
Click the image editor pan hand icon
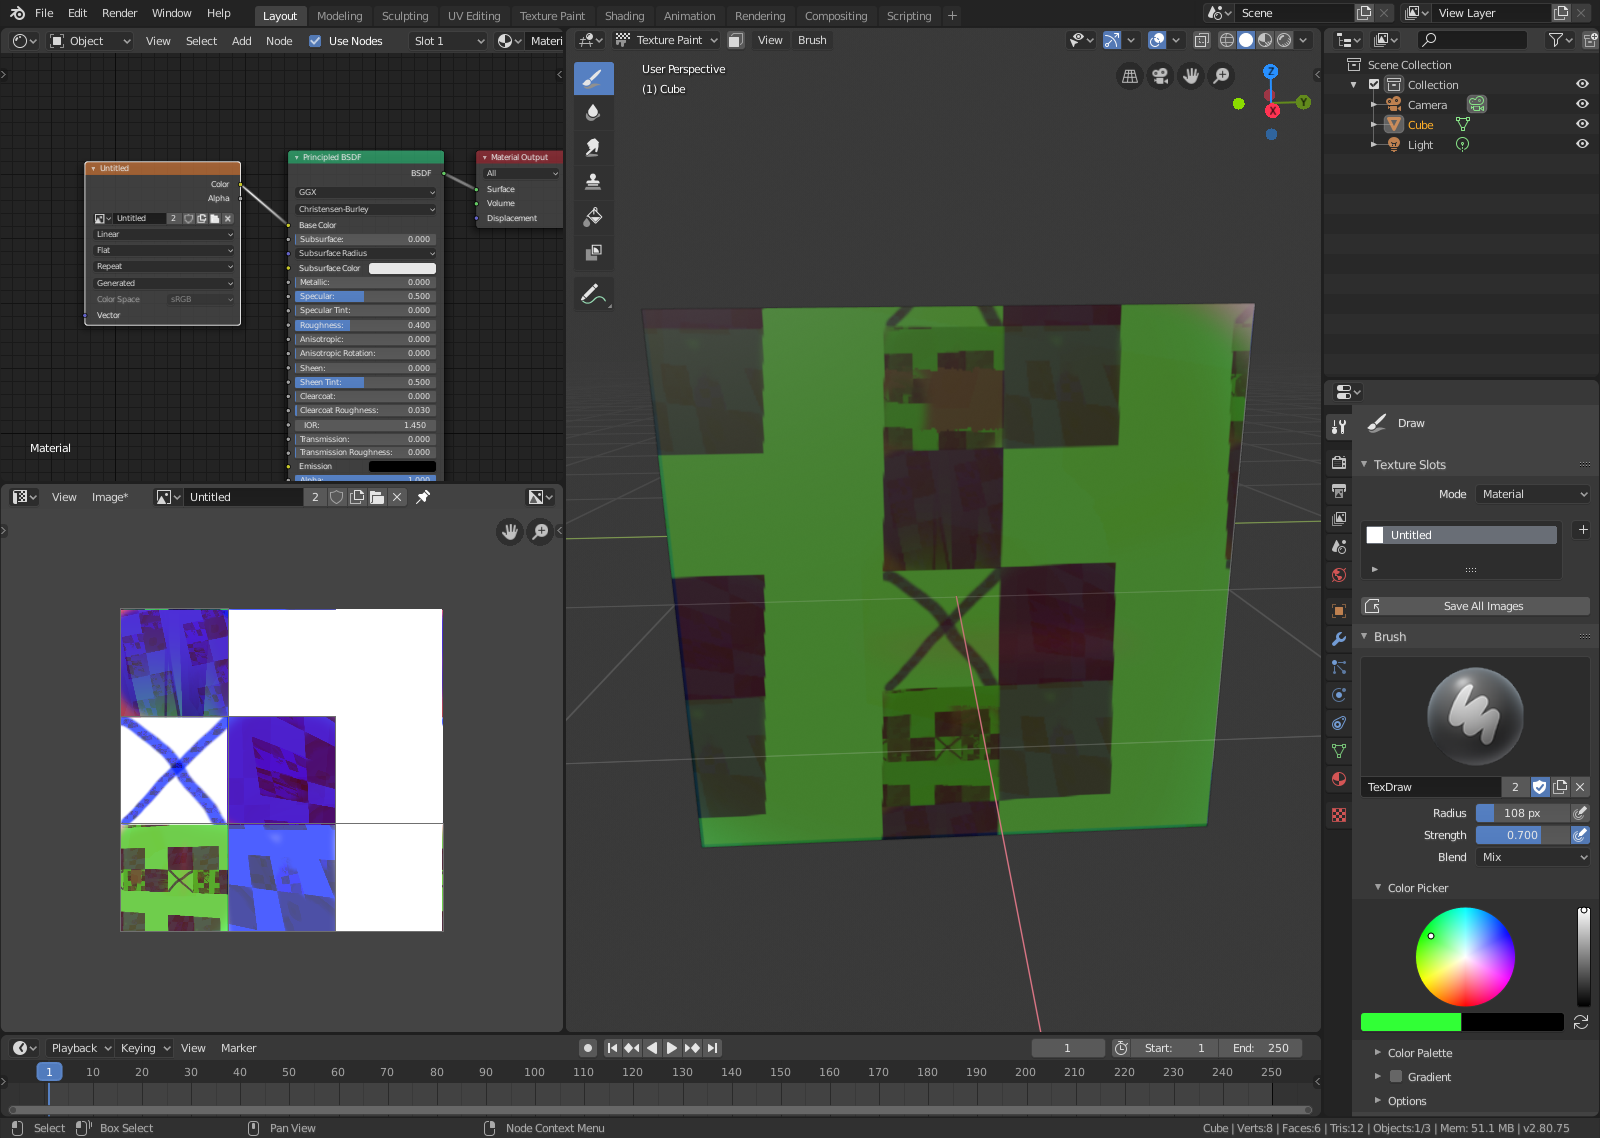pos(510,532)
